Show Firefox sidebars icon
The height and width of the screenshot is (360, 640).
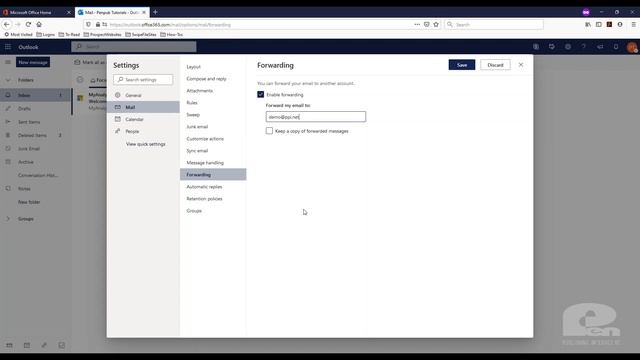(598, 24)
